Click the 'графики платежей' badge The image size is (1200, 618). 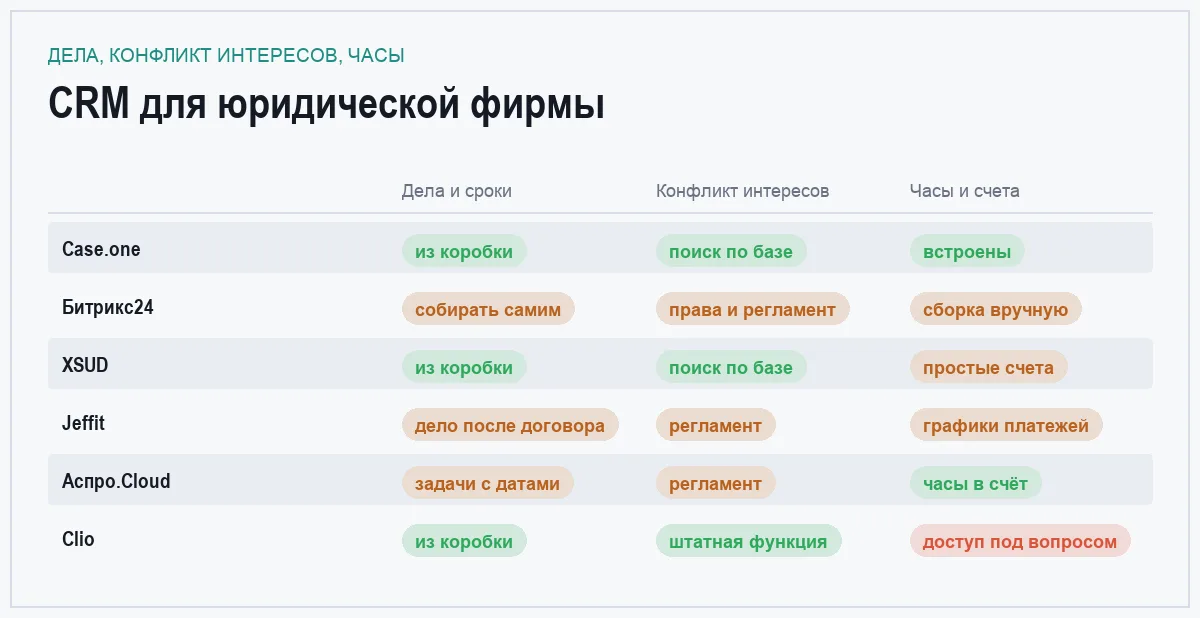[1006, 425]
